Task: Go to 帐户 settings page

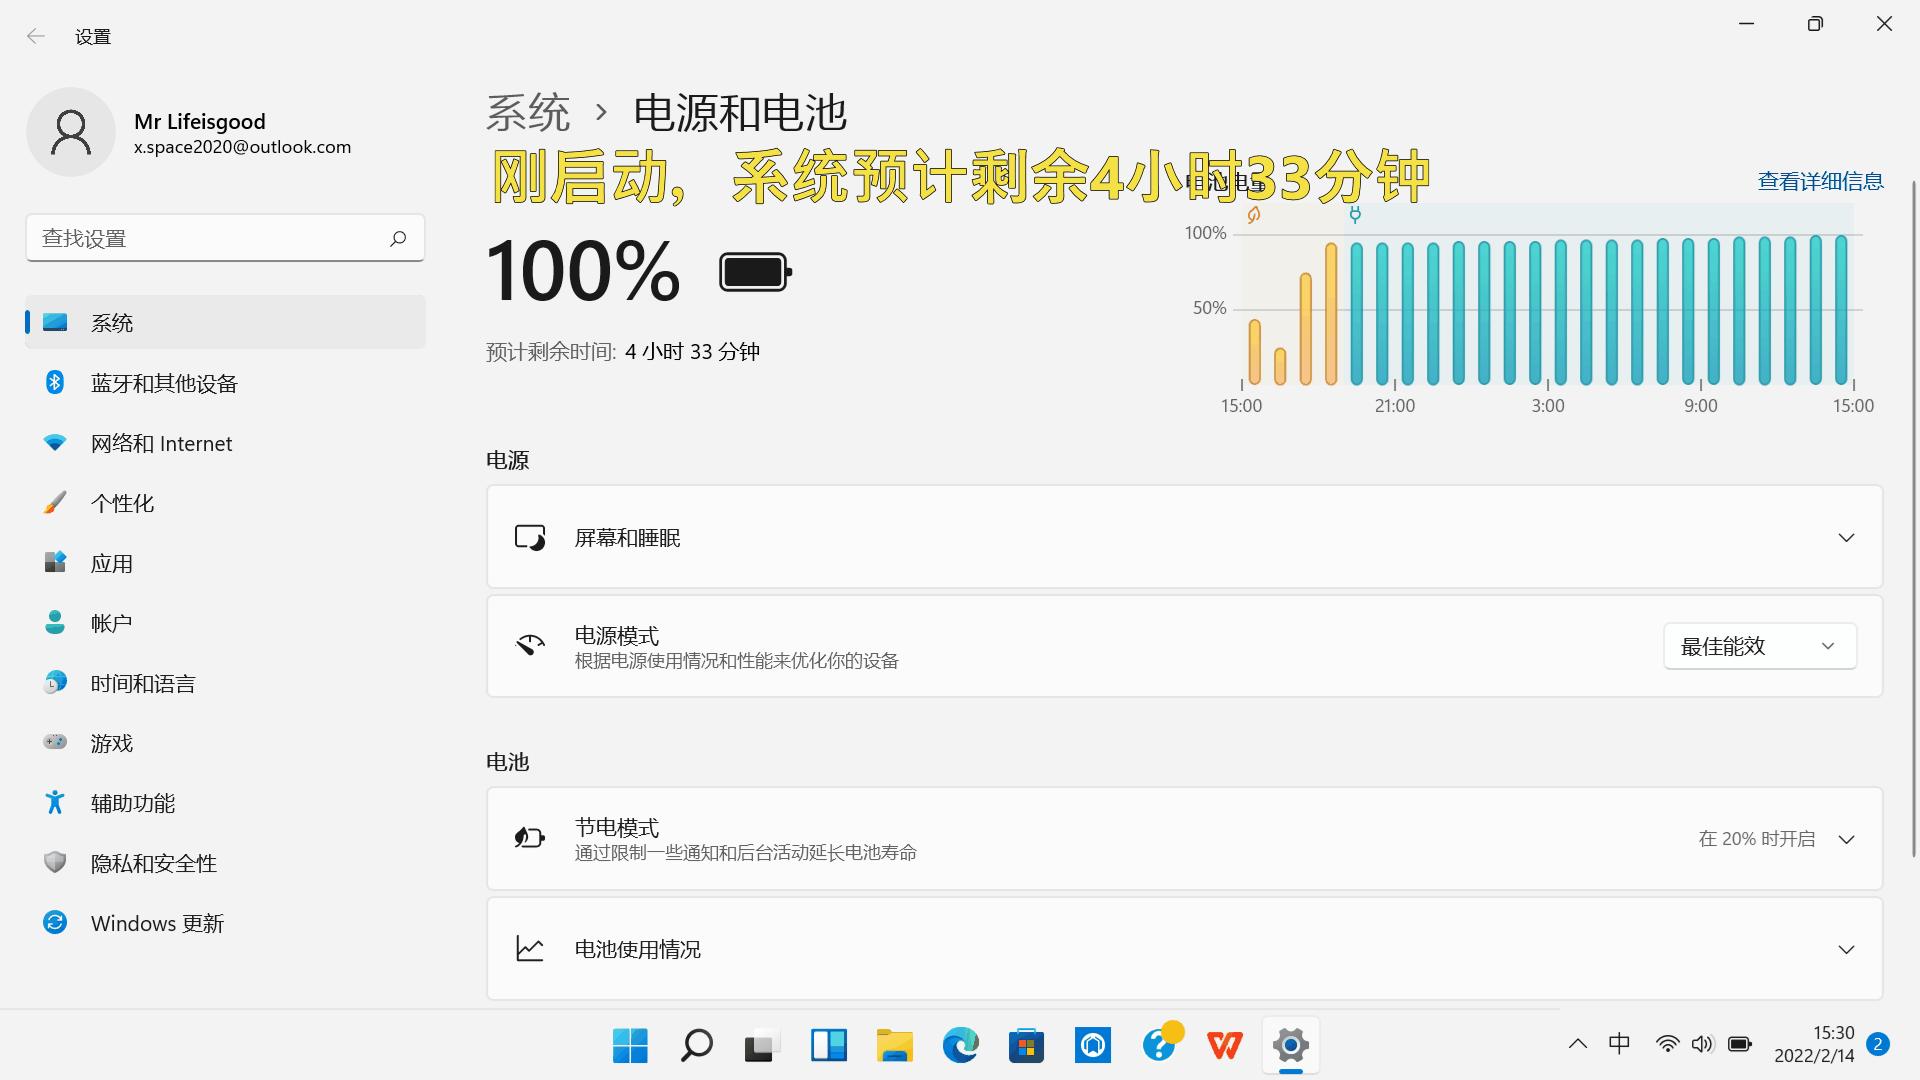Action: (110, 622)
